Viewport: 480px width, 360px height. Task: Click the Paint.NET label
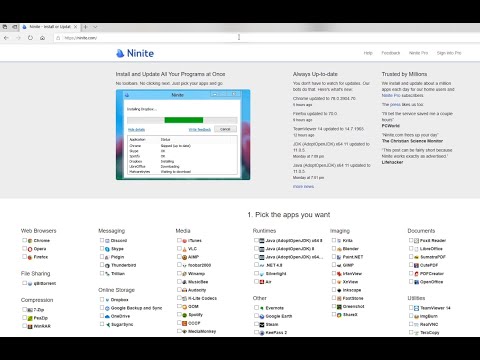point(353,257)
